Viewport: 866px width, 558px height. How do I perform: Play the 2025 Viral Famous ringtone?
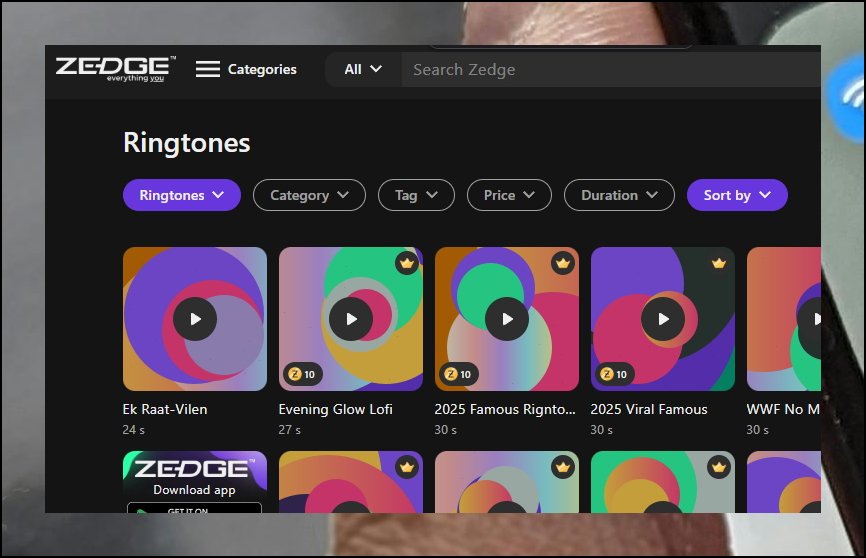(663, 319)
